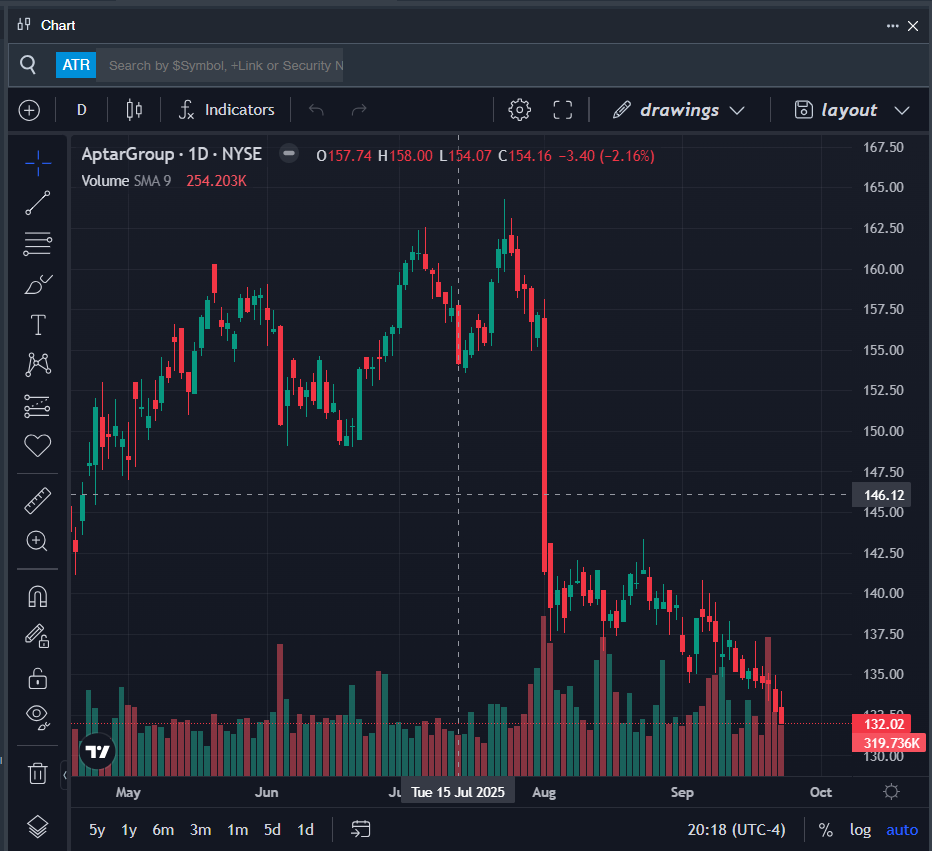932x851 pixels.
Task: Select the Fibonacci retracement tool
Action: (x=37, y=243)
